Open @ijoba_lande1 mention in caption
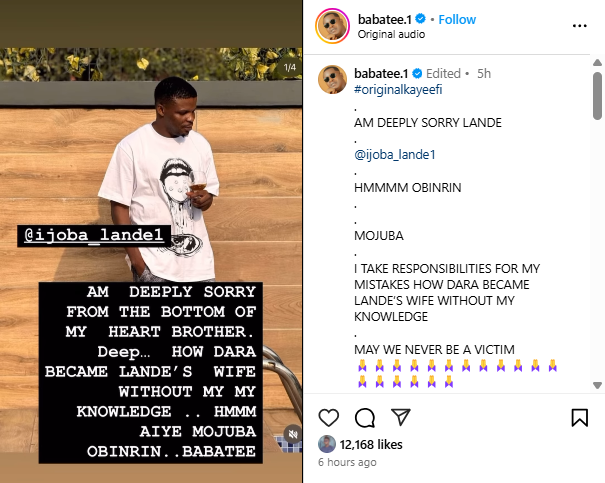This screenshot has height=483, width=605. click(x=395, y=155)
